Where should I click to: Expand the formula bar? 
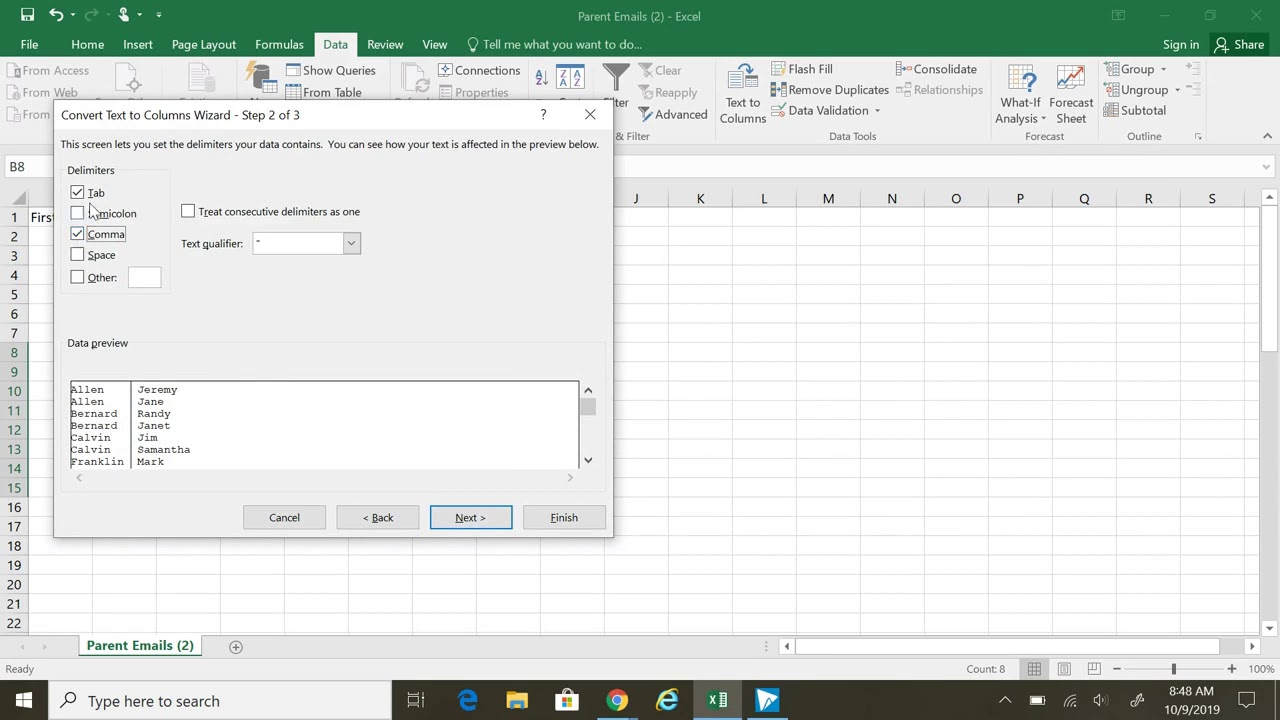(1266, 167)
